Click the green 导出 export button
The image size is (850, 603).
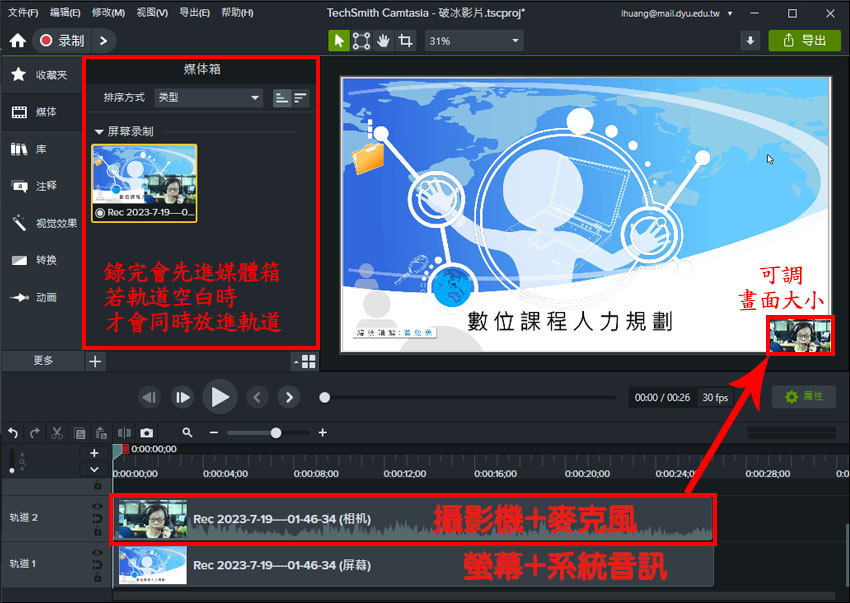tap(805, 41)
